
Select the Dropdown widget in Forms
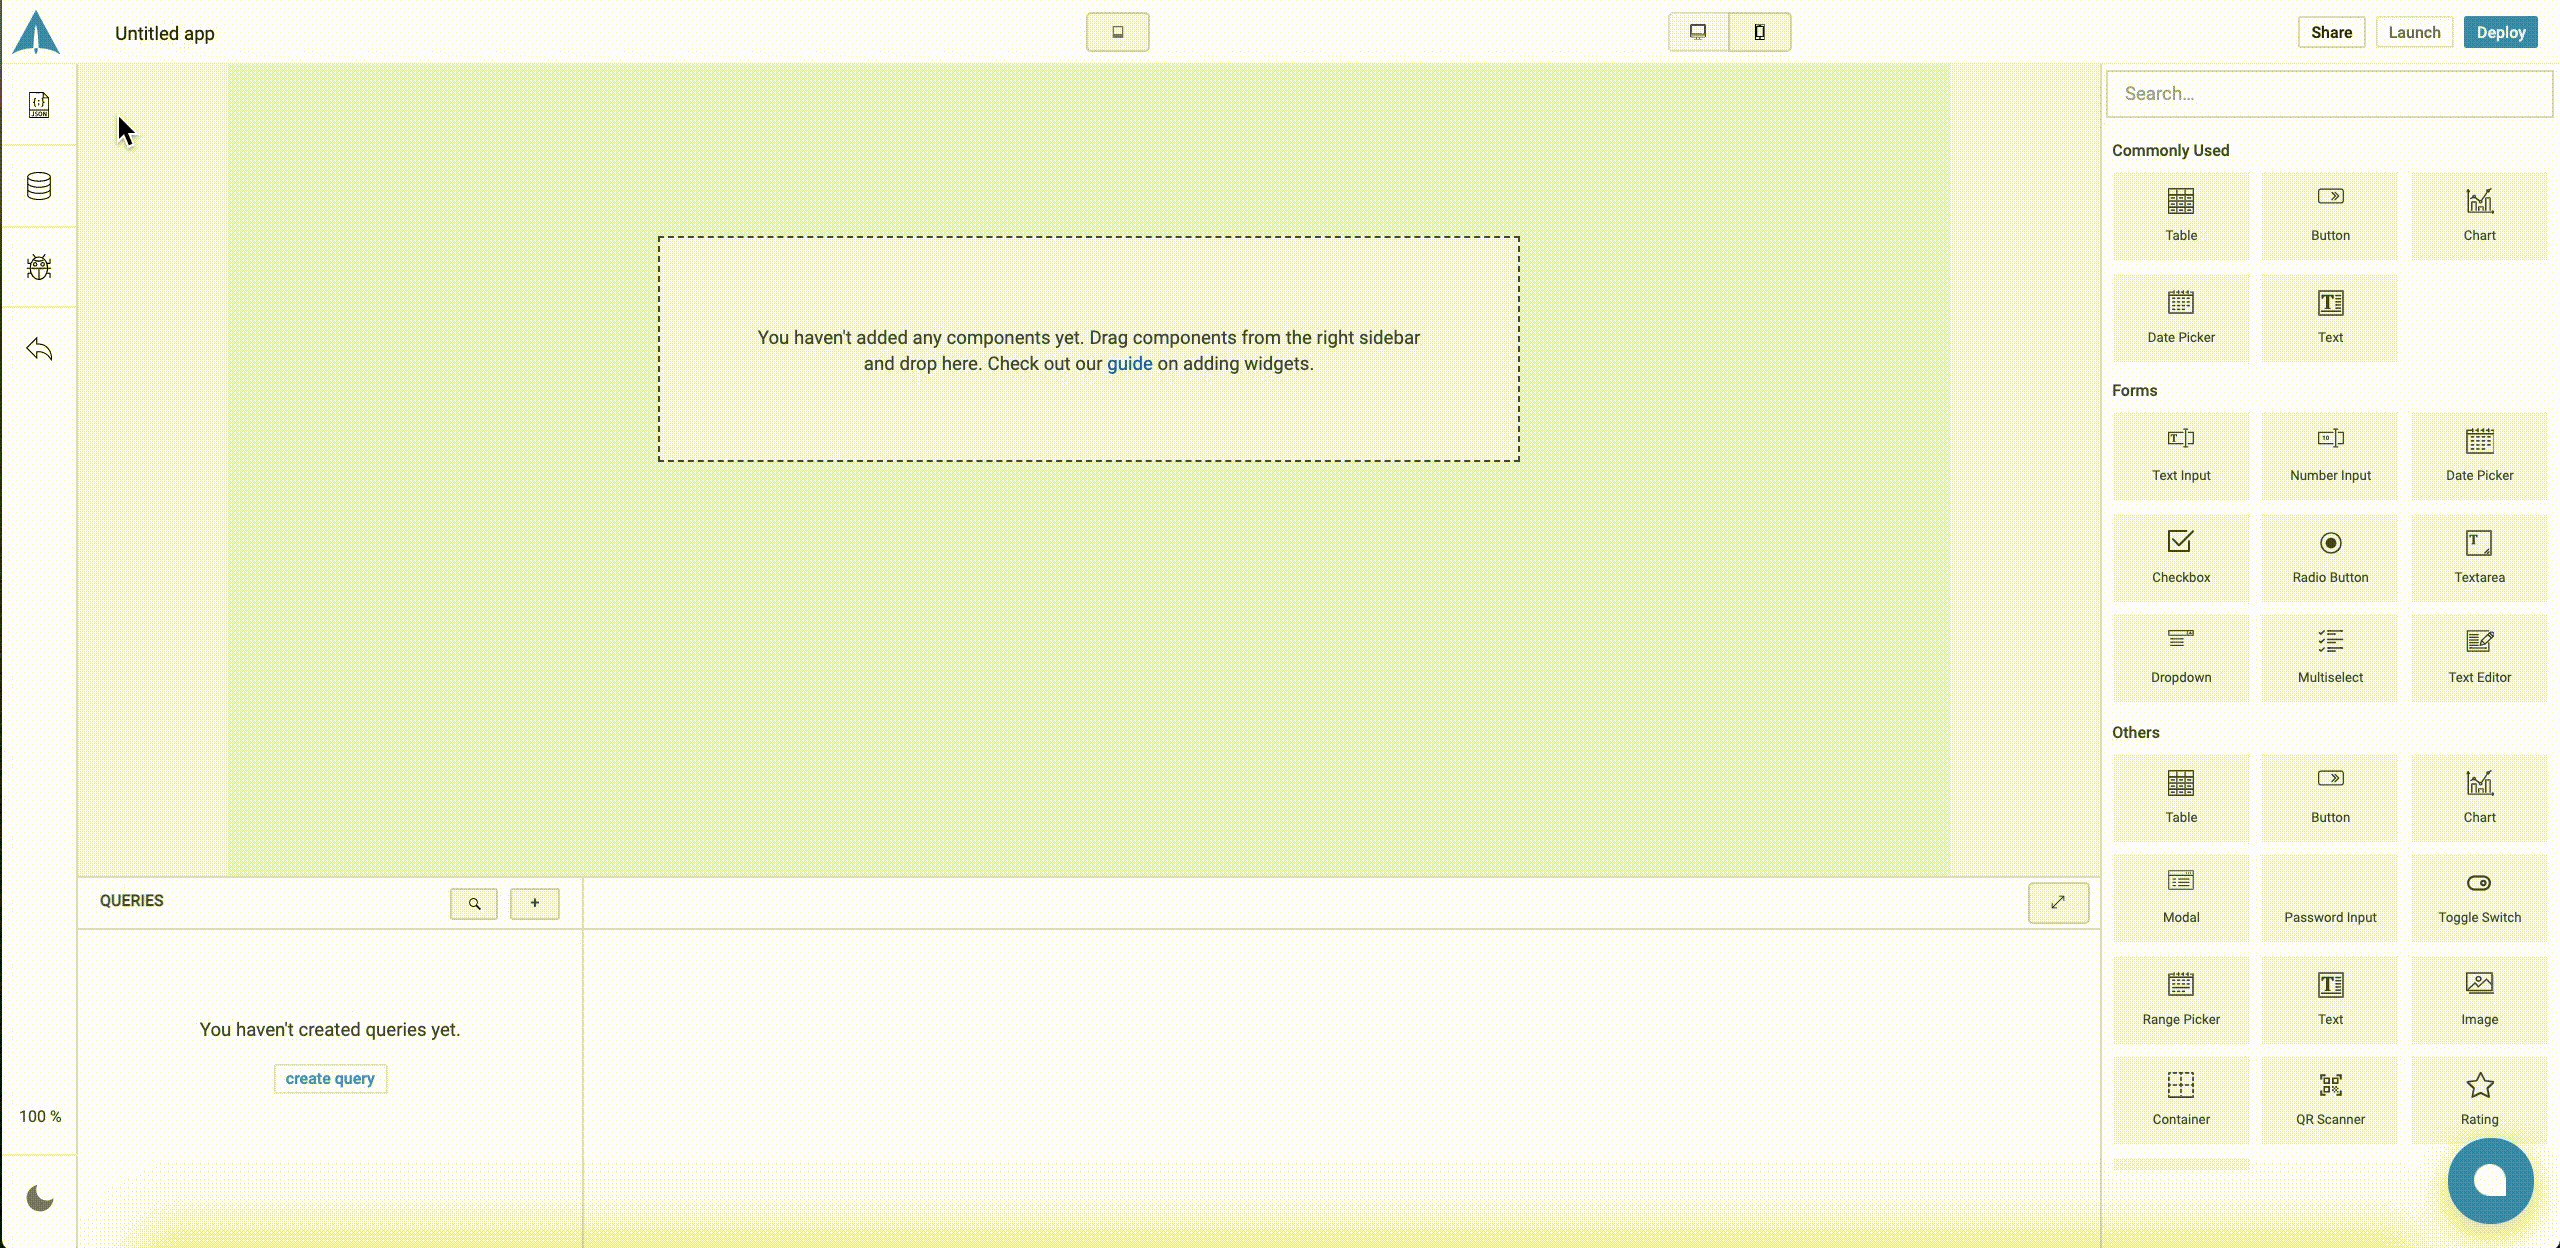[2181, 657]
